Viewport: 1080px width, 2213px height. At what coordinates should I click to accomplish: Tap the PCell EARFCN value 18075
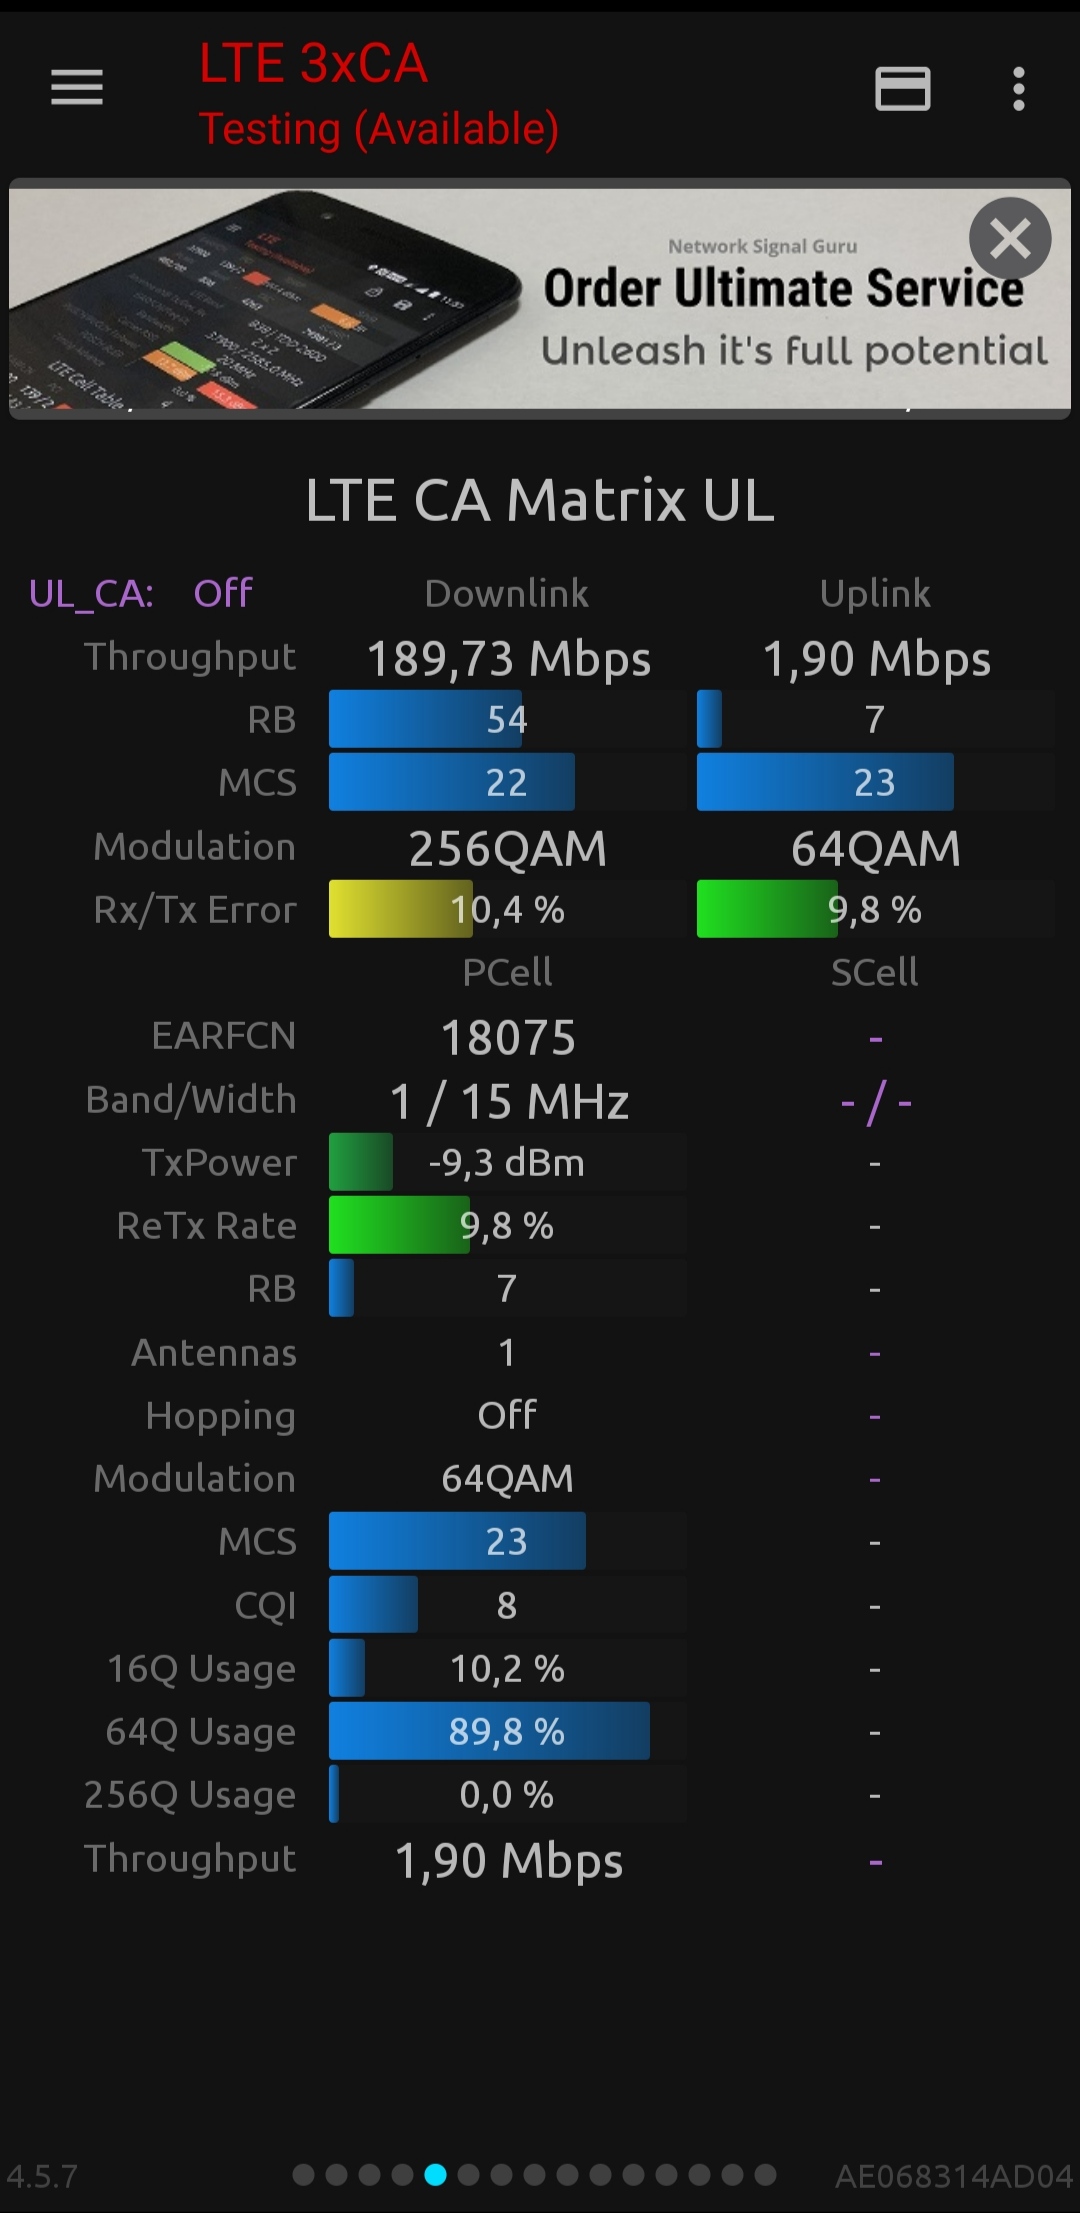[x=508, y=1037]
